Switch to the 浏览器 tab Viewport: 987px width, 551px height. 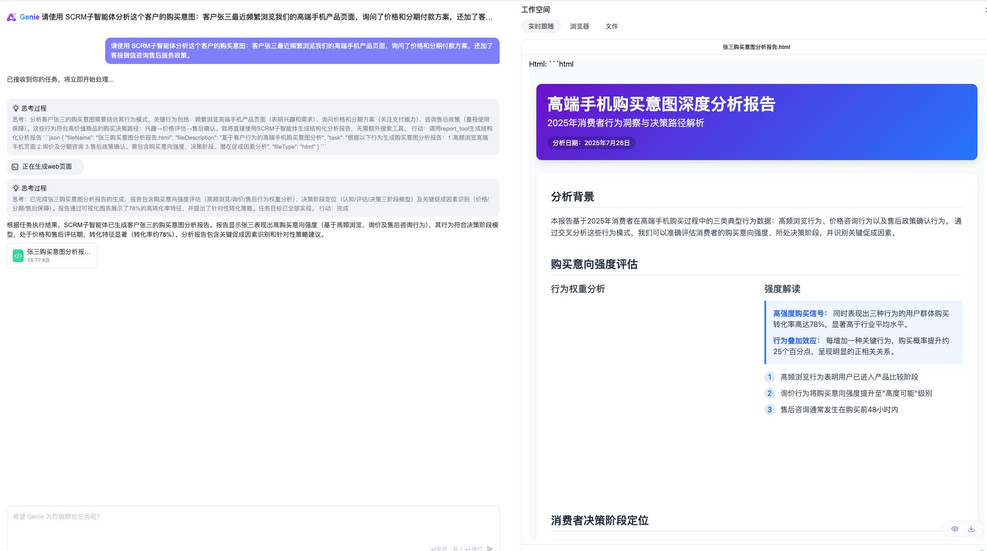pyautogui.click(x=579, y=26)
